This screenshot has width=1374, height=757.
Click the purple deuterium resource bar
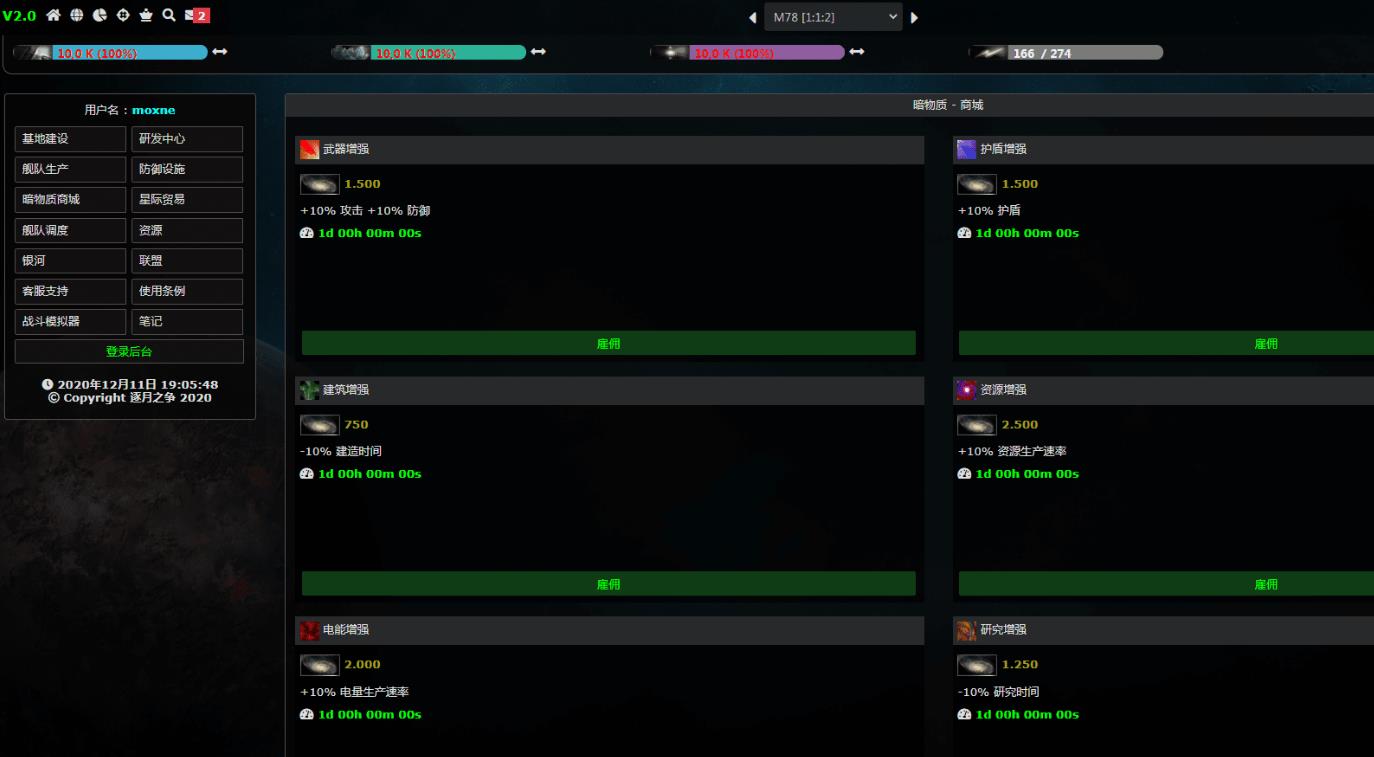coord(767,53)
